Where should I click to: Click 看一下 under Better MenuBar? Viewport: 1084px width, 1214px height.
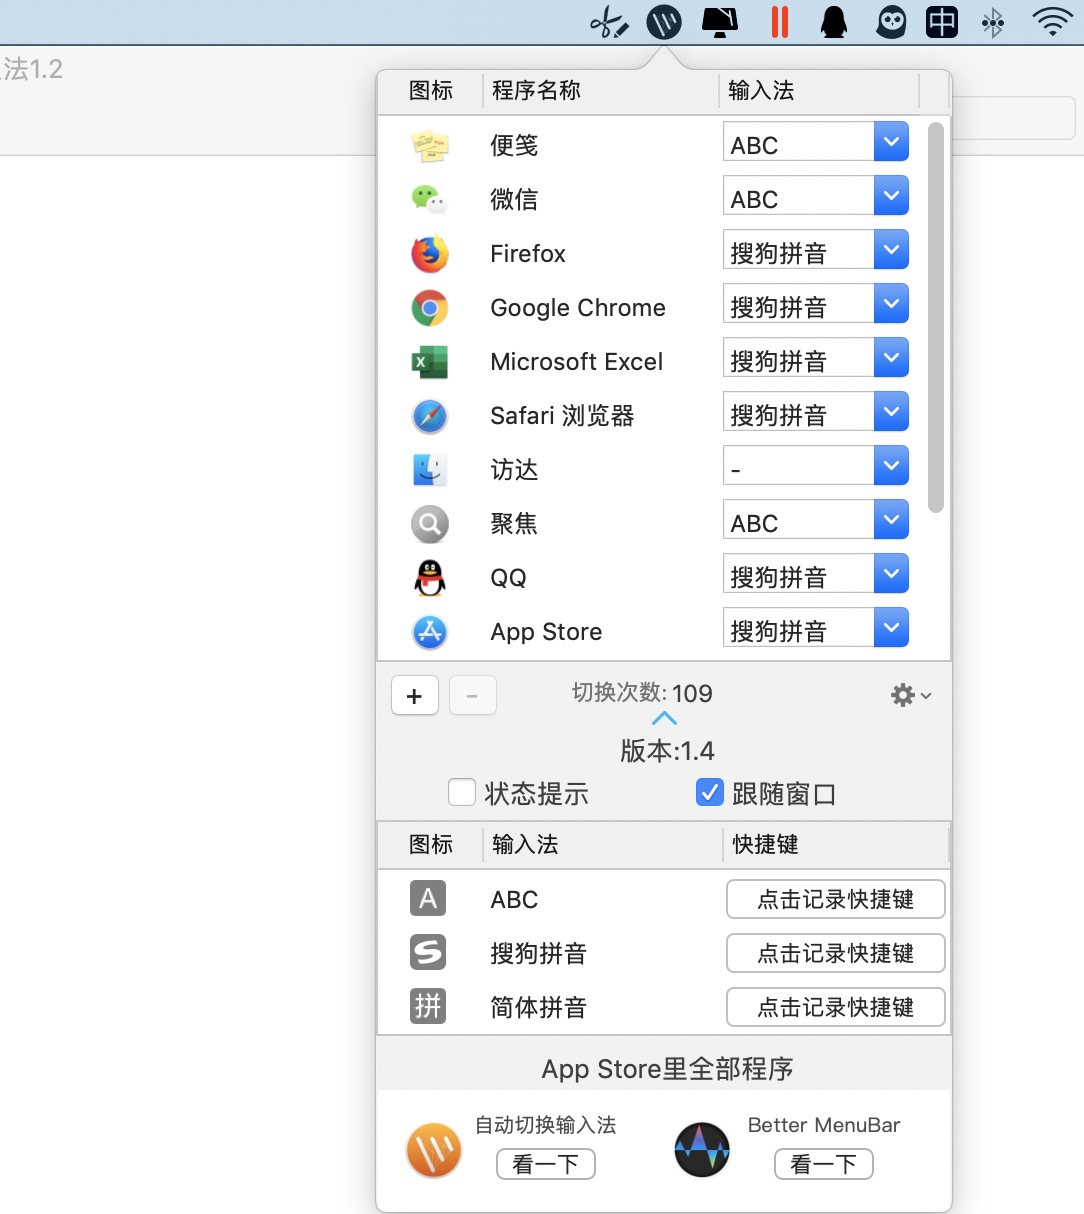pyautogui.click(x=824, y=1164)
